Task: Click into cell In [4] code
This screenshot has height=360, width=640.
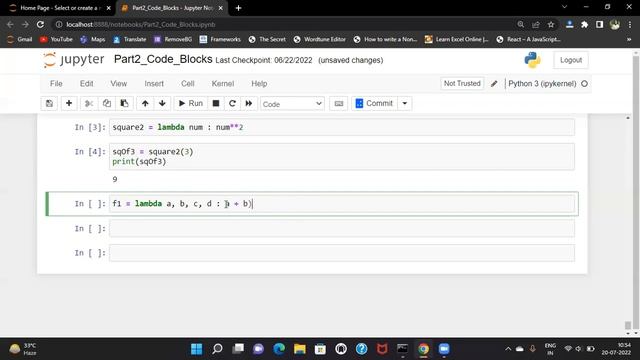Action: click(x=342, y=157)
